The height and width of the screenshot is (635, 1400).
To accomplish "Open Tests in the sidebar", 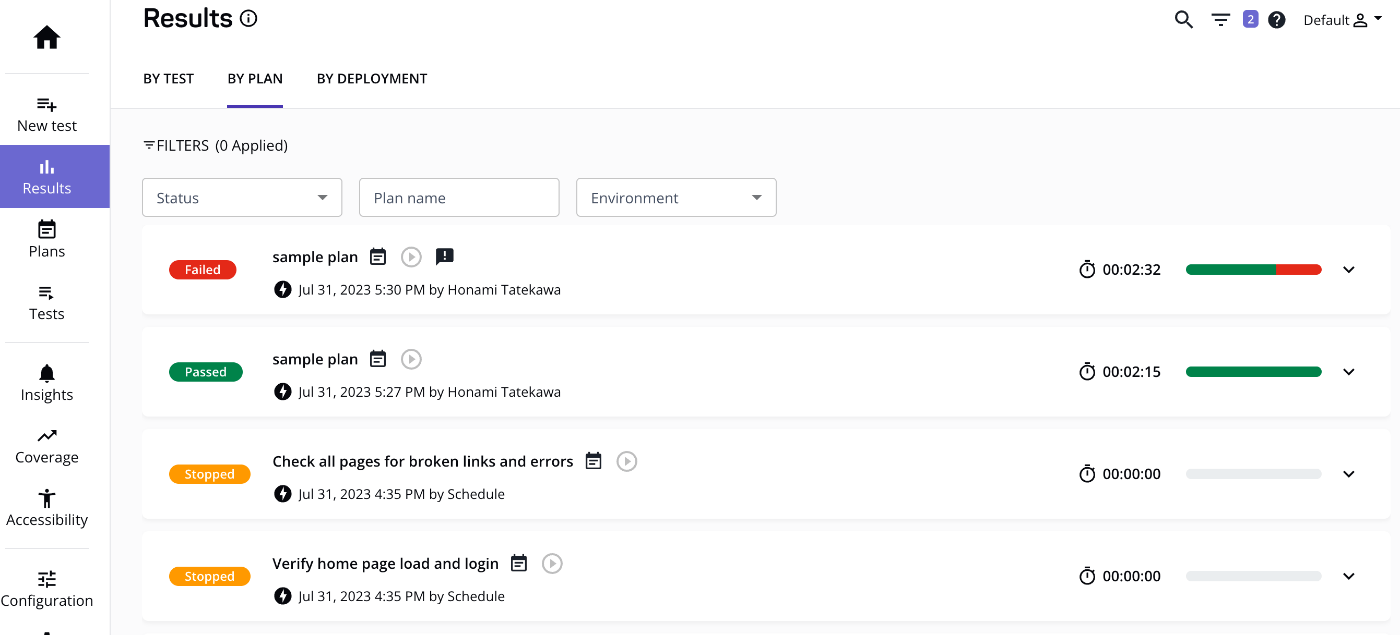I will [x=47, y=302].
